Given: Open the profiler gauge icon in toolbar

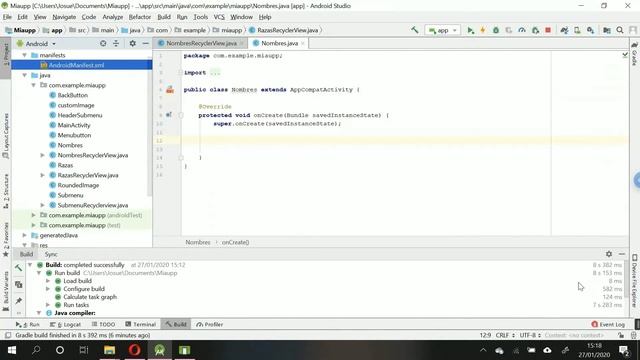Looking at the screenshot, I should pyautogui.click(x=522, y=30).
